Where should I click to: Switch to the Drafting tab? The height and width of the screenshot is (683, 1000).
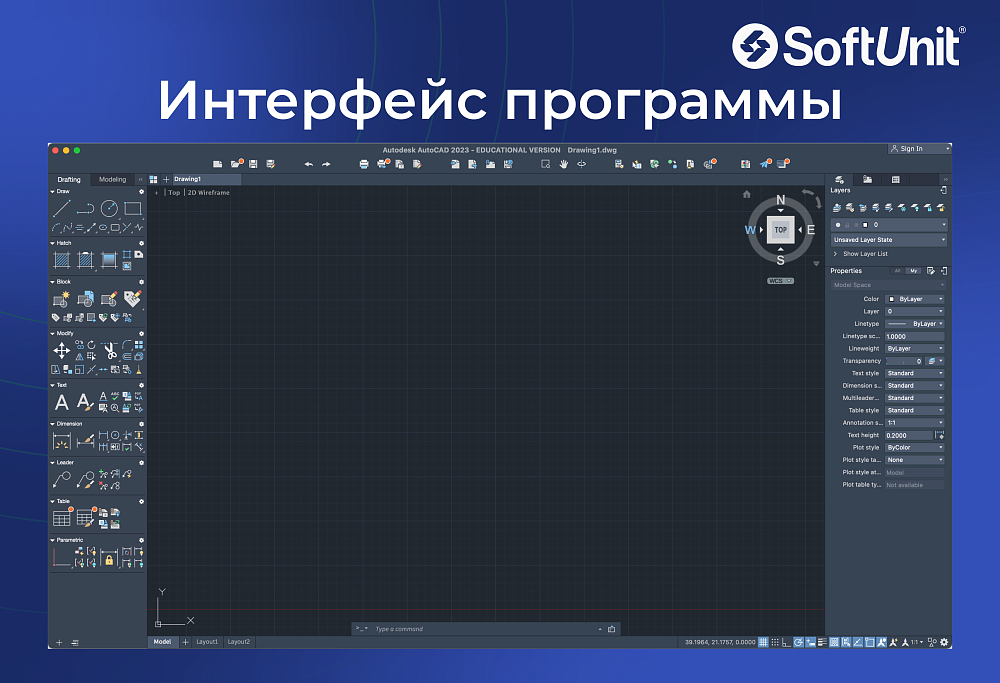click(x=69, y=180)
